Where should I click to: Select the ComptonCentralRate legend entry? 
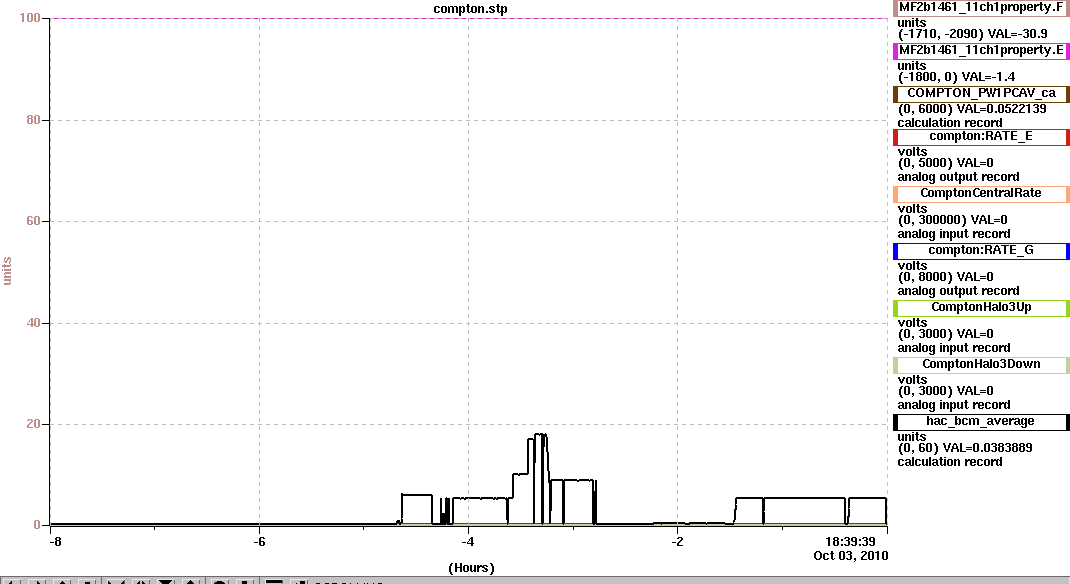coord(981,194)
